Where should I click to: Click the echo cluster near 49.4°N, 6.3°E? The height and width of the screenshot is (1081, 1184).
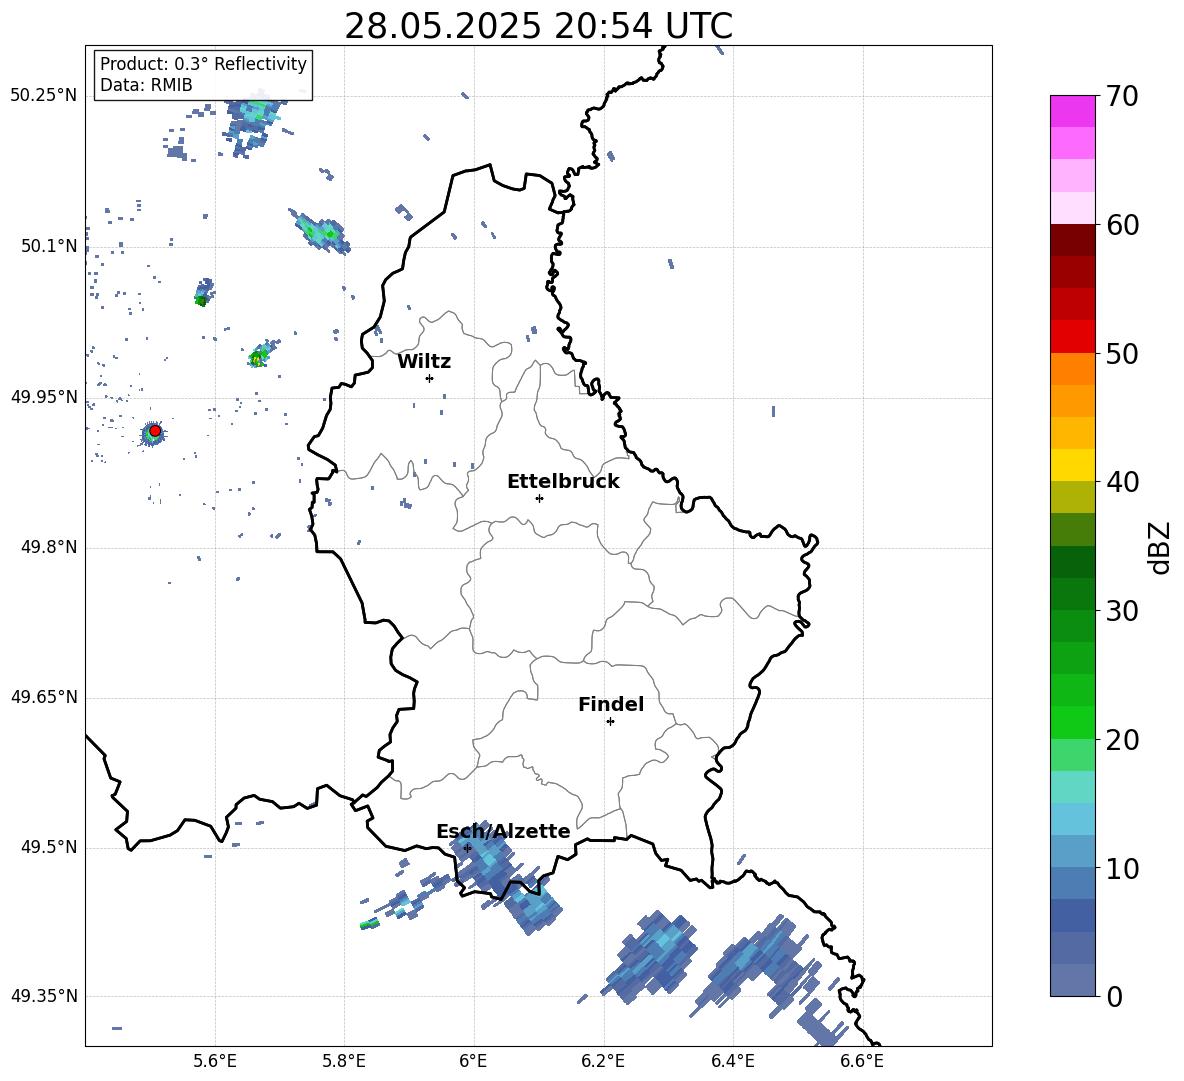coord(652,957)
